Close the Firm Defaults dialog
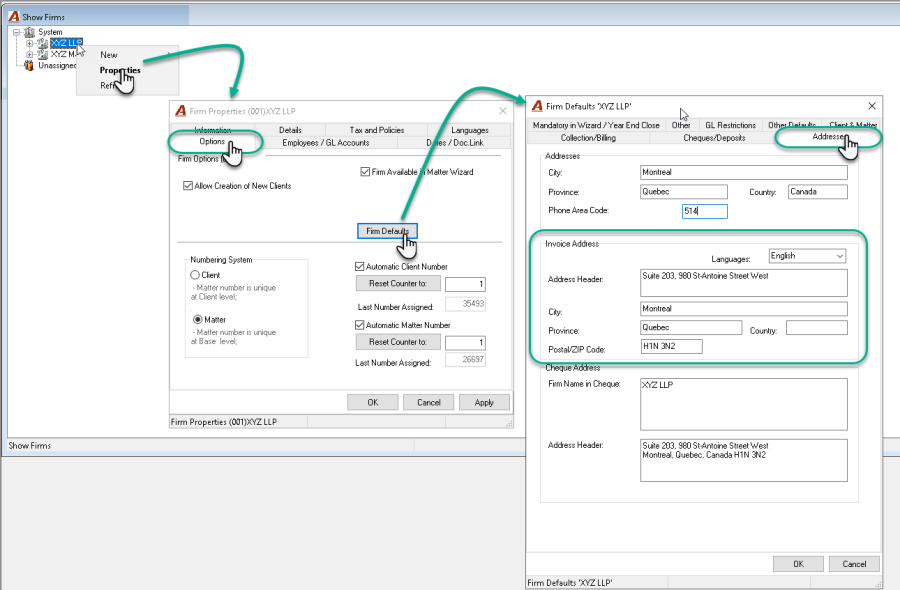900x590 pixels. 872,106
